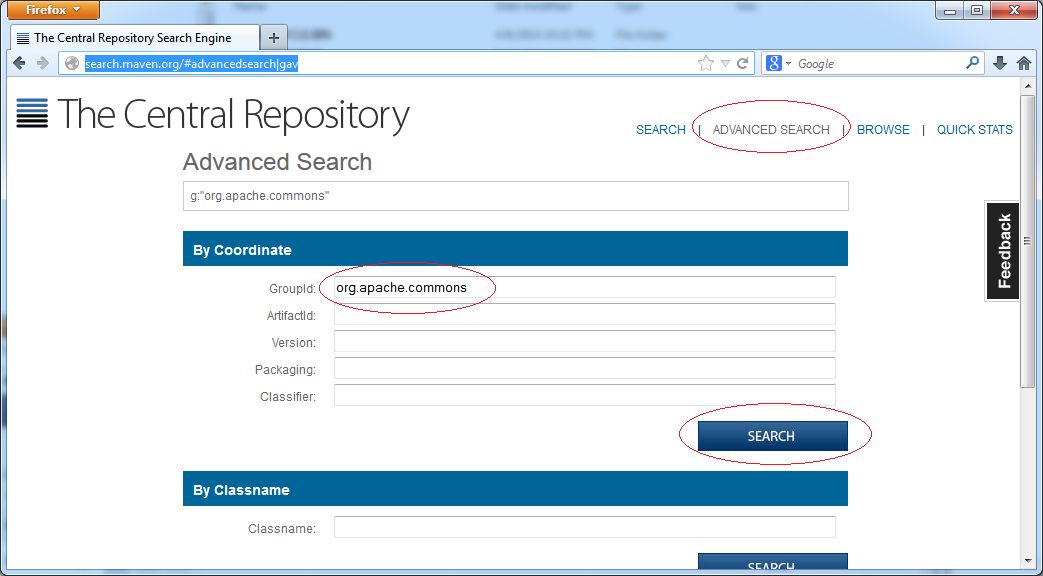Open the BROWSE navigation link

click(883, 130)
